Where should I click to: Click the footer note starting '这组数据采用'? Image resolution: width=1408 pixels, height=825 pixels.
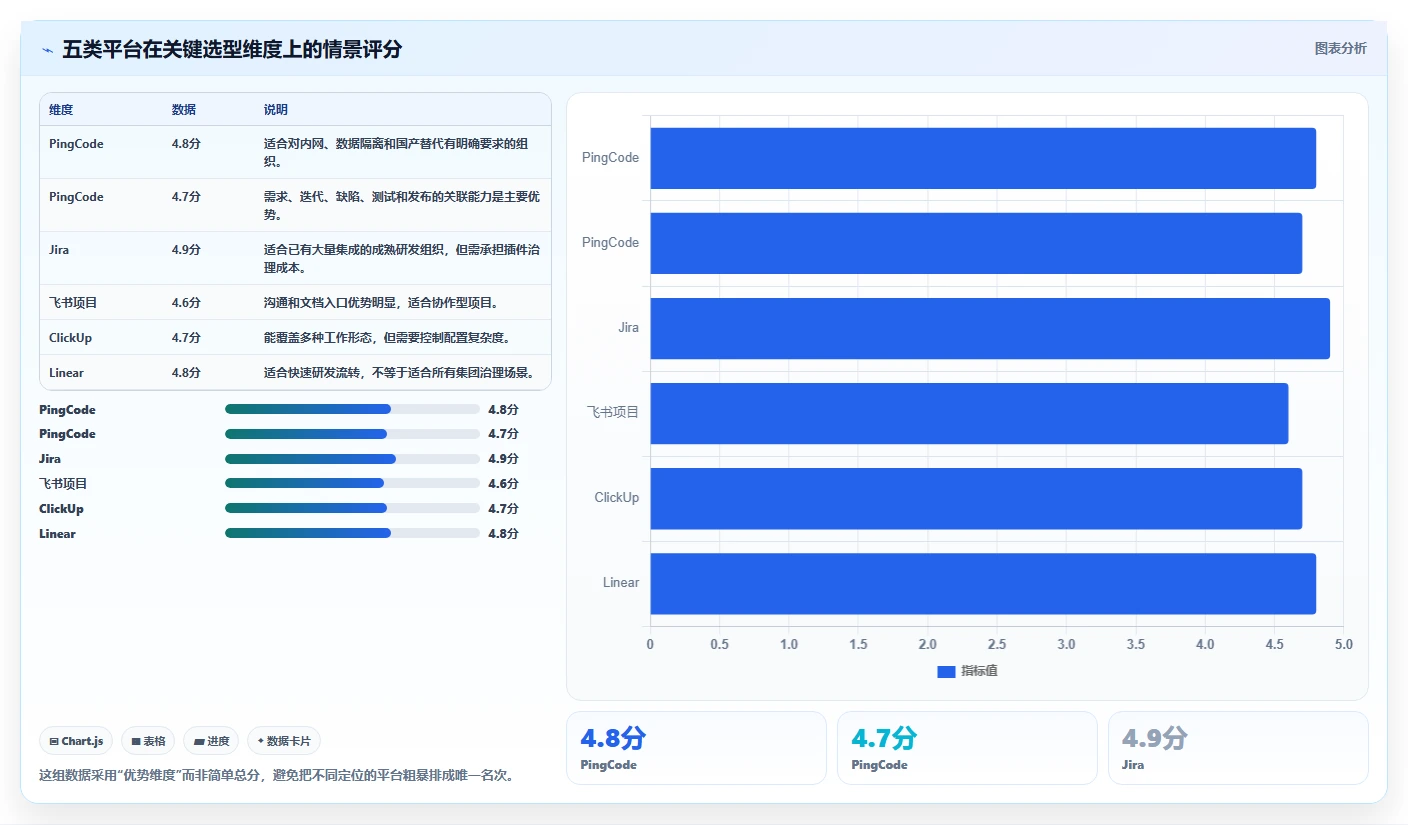[277, 775]
